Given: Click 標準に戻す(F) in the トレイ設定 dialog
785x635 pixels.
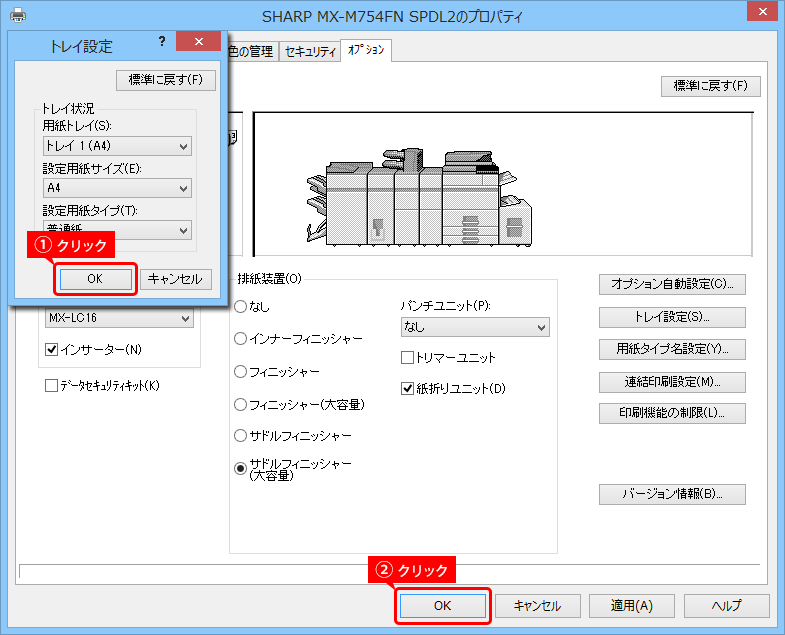Looking at the screenshot, I should pos(166,80).
